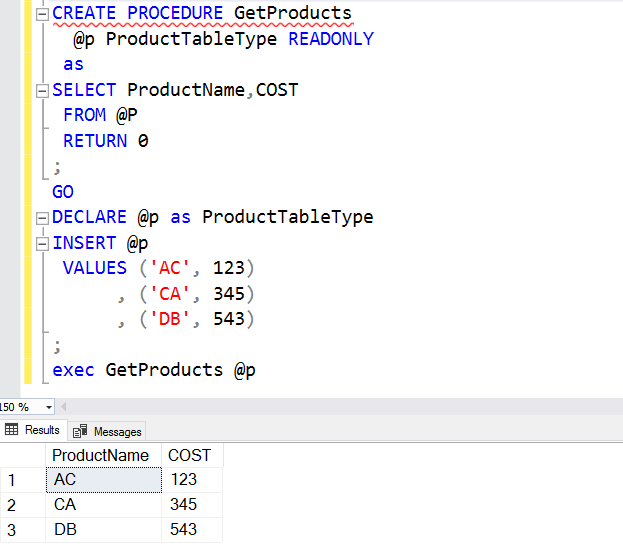Select row 3 by its row number

pyautogui.click(x=12, y=530)
